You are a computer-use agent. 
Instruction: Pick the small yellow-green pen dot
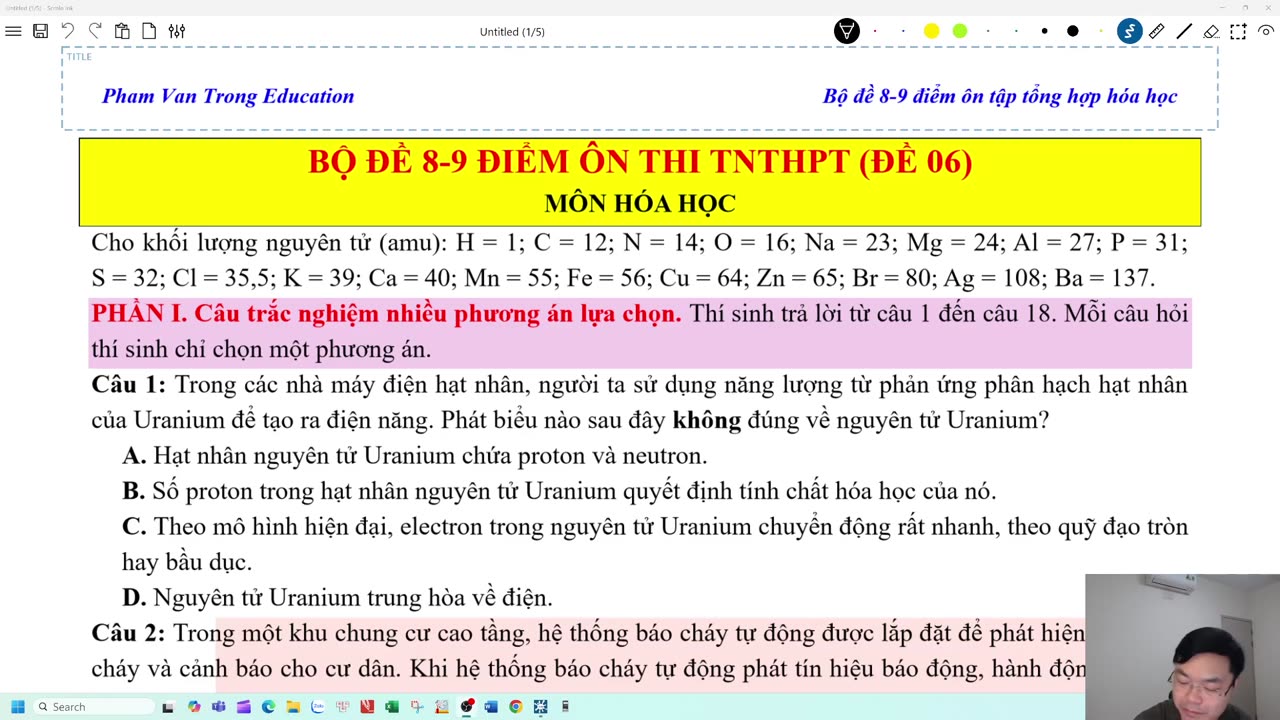[1101, 31]
